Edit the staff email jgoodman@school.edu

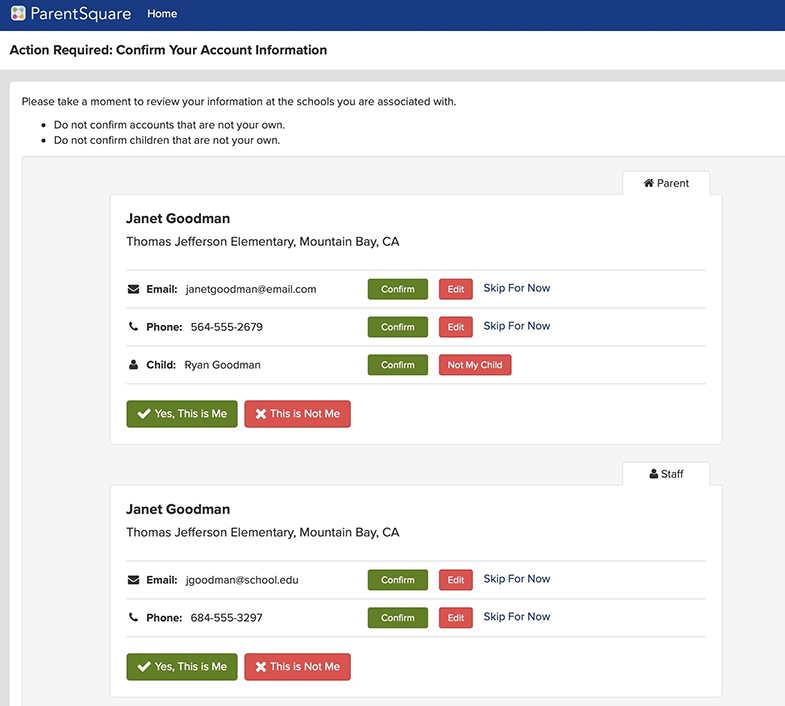456,580
